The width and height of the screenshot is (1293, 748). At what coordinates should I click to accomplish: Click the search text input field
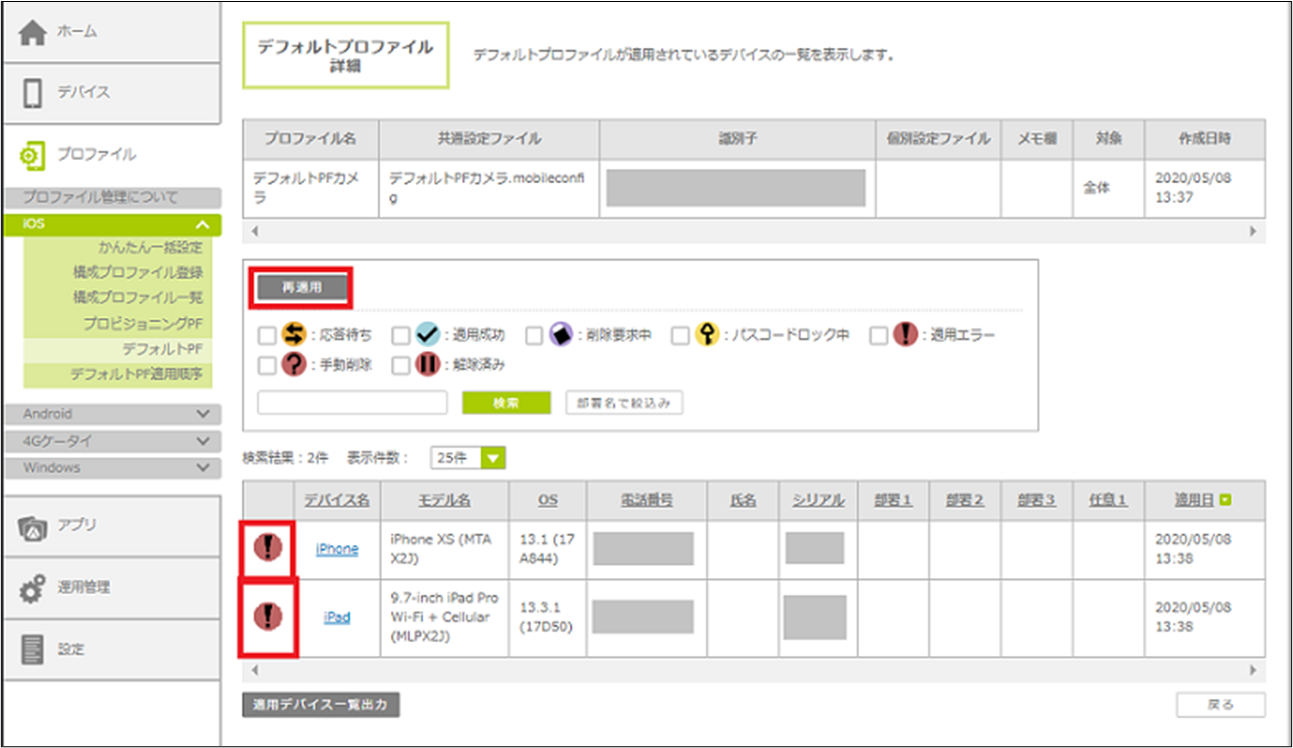352,403
